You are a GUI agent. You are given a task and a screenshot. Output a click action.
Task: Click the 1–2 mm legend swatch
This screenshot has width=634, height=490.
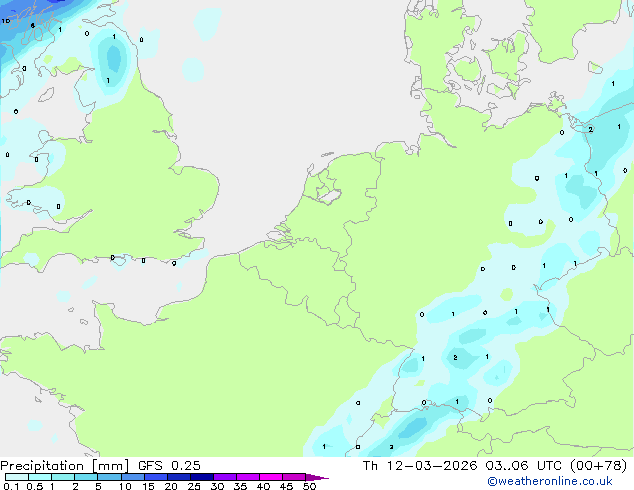coord(63,477)
